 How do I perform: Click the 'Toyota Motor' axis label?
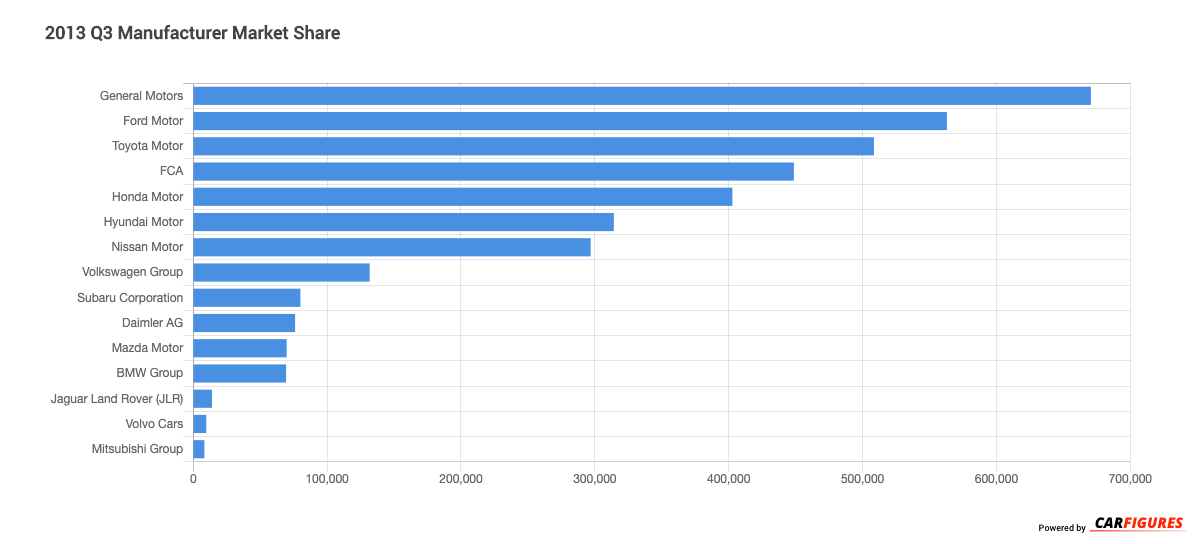[147, 146]
